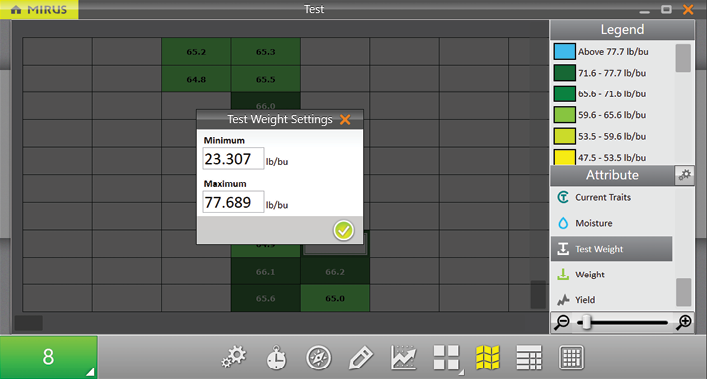Screen dimensions: 707x379
Task: Open the four-squares layout dropdown
Action: tap(447, 358)
